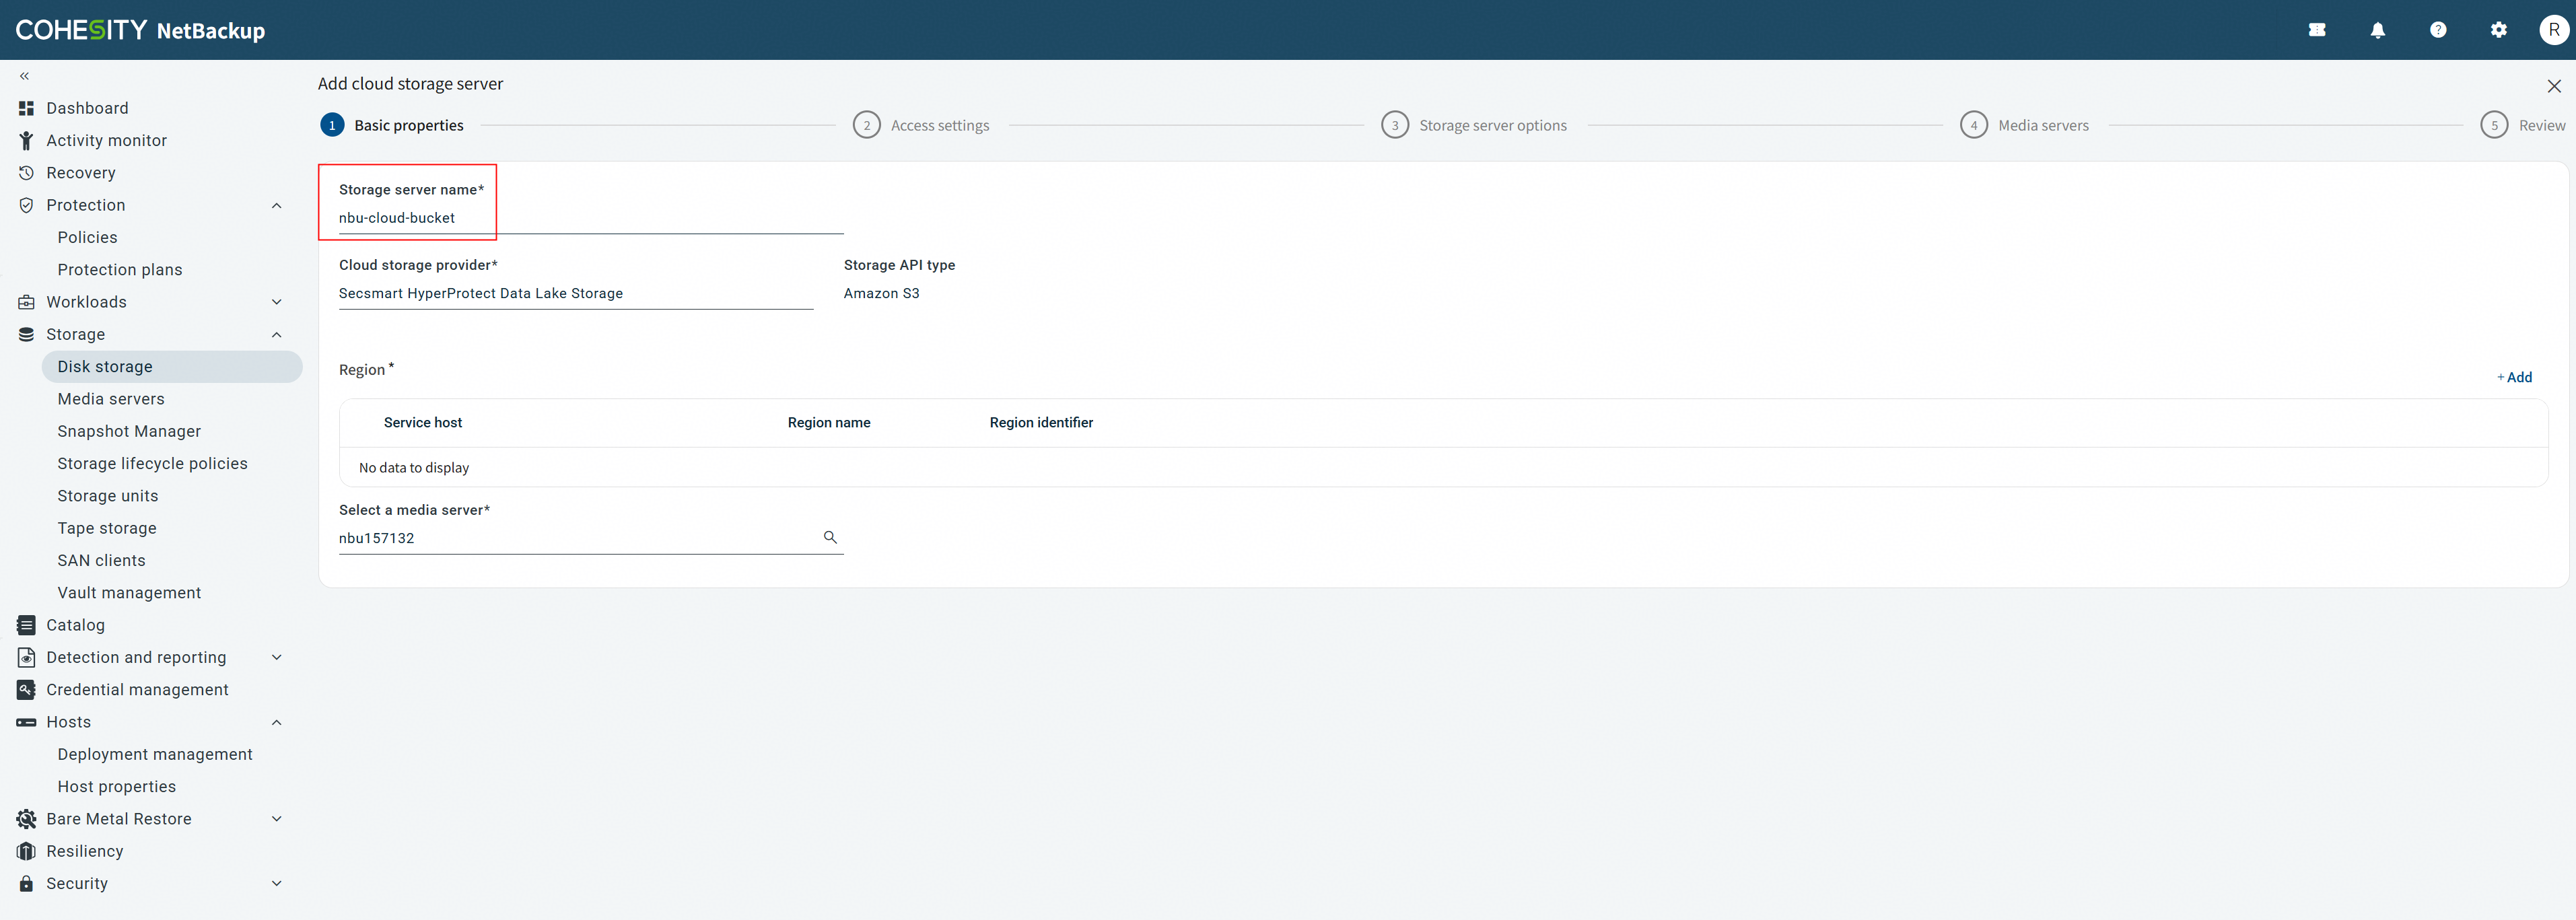This screenshot has height=920, width=2576.
Task: Open SAN clients
Action: click(x=101, y=561)
